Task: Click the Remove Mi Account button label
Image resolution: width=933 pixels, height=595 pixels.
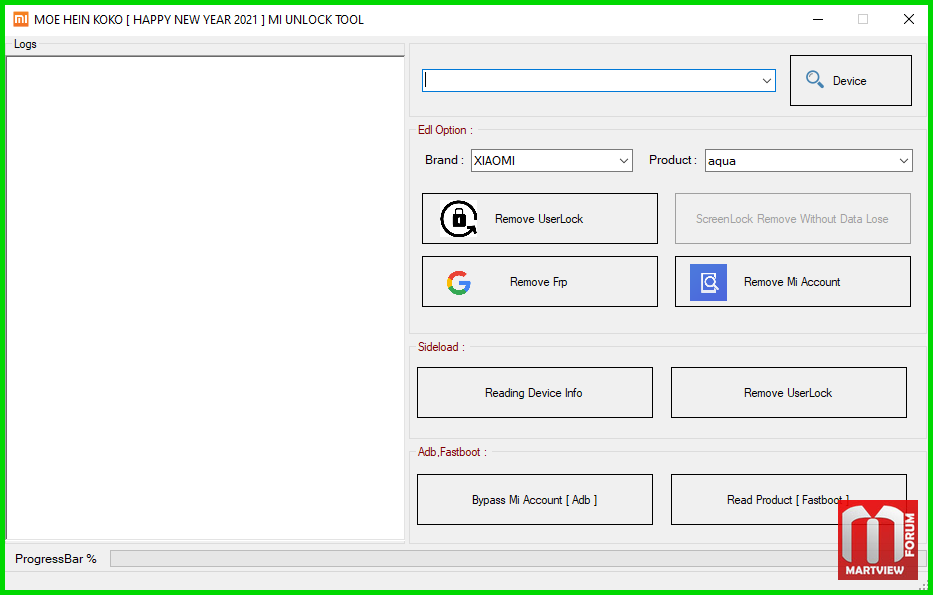Action: click(792, 282)
